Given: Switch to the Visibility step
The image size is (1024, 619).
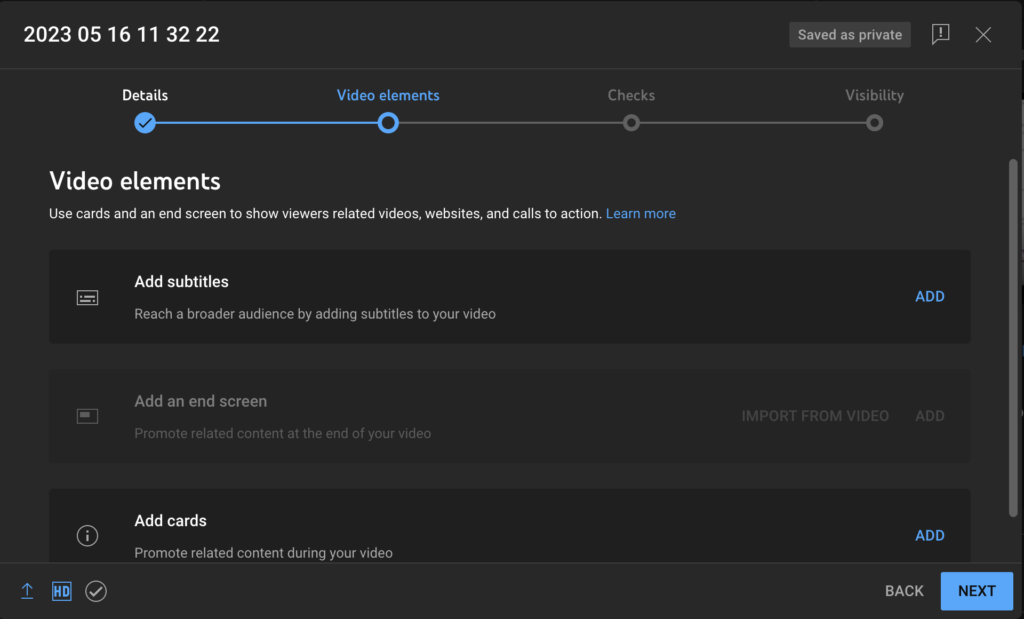Looking at the screenshot, I should pos(874,95).
